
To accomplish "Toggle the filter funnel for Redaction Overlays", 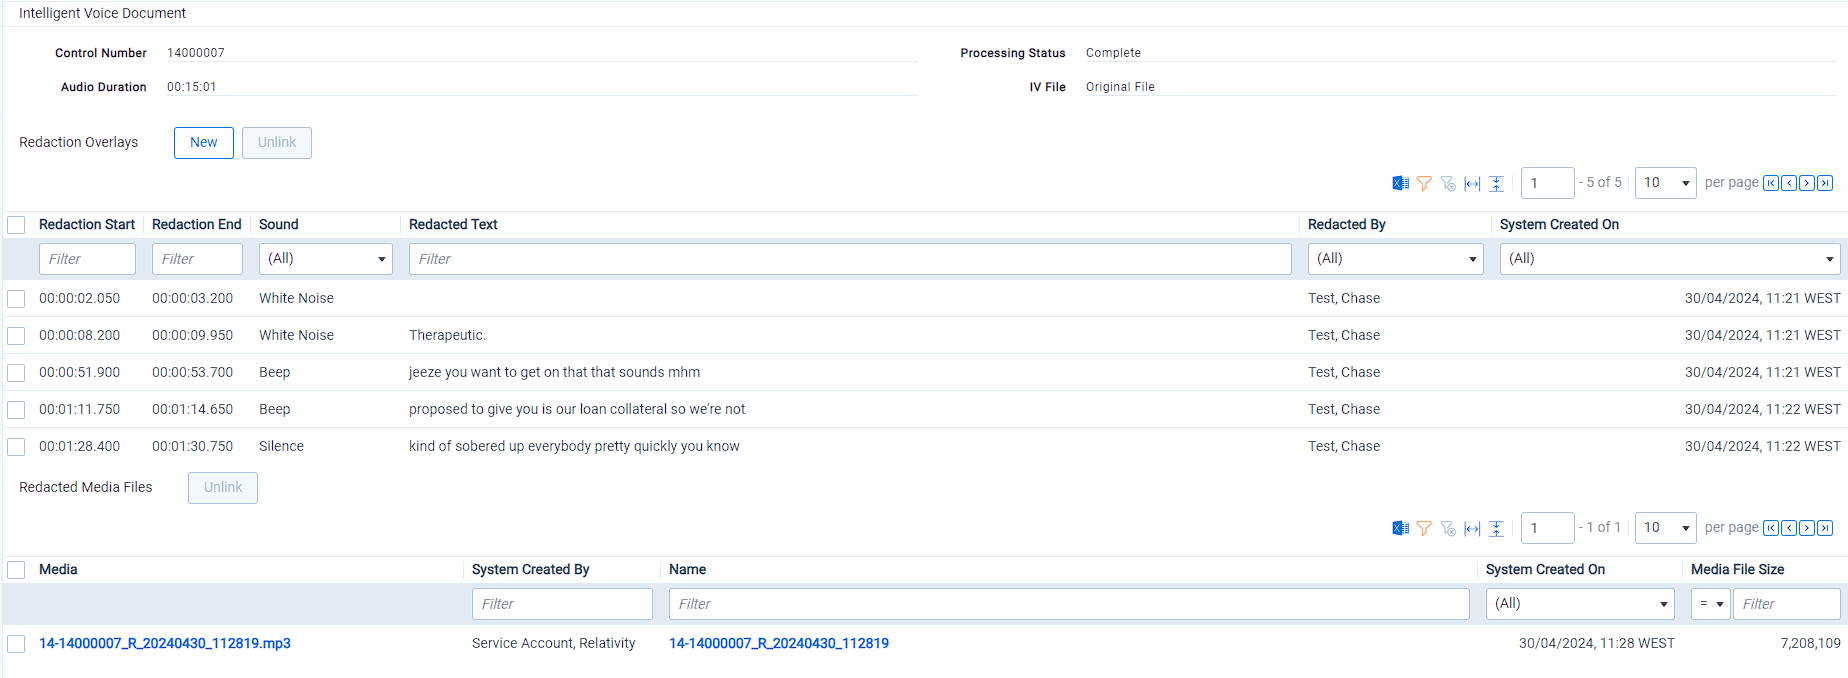I will point(1424,183).
